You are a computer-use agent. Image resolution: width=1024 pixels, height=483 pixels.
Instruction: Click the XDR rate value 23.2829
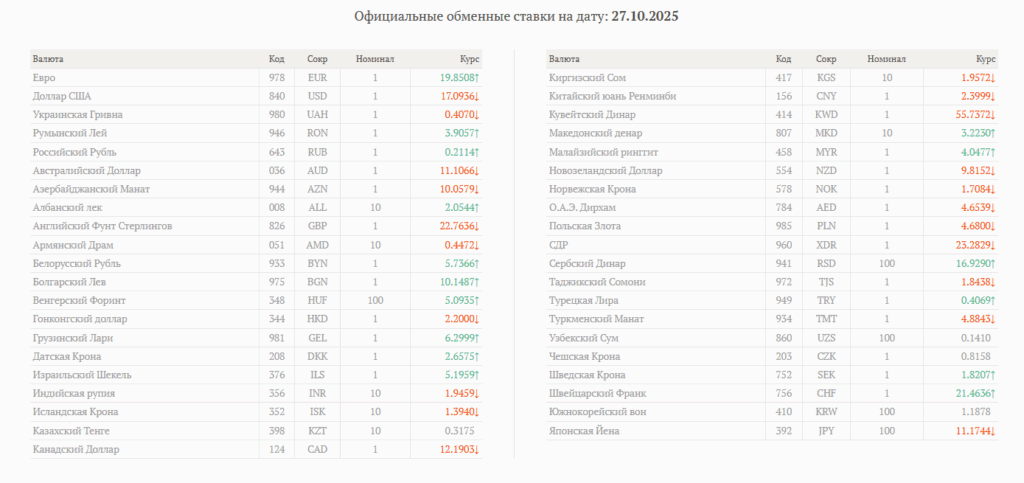[966, 245]
